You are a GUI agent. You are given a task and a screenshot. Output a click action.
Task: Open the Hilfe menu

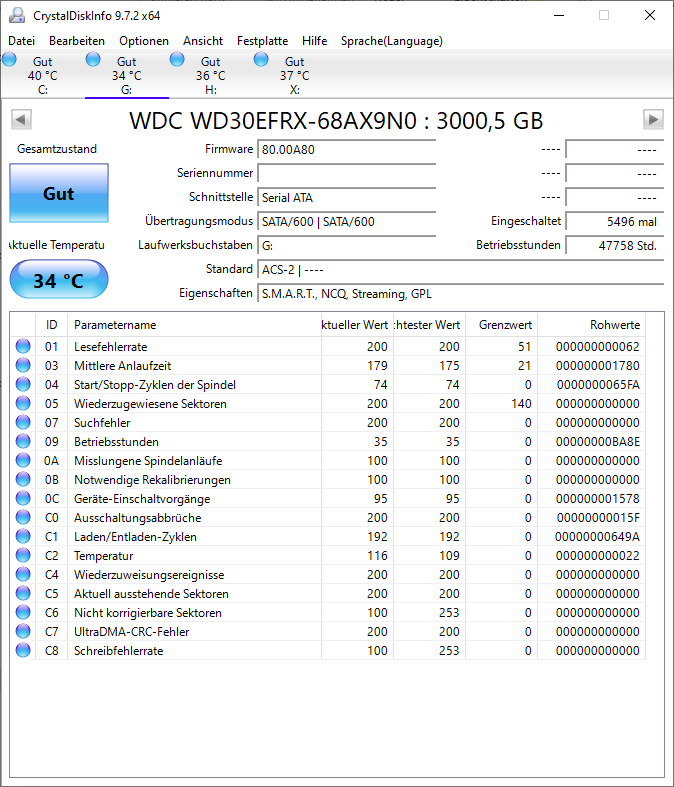pyautogui.click(x=314, y=41)
